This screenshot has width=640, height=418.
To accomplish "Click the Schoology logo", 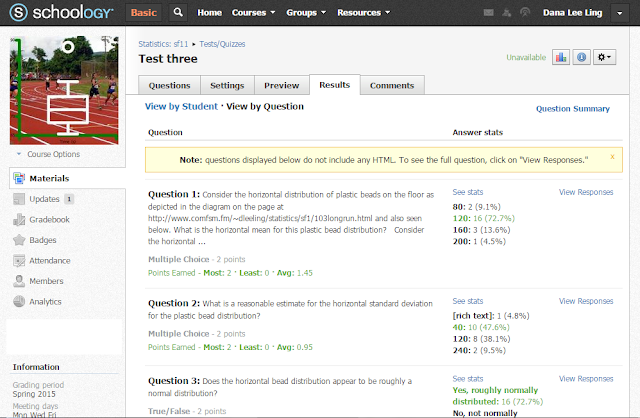I will pyautogui.click(x=61, y=12).
